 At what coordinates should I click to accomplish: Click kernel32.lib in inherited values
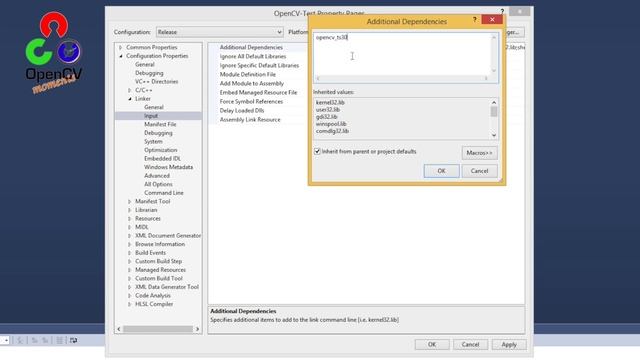pyautogui.click(x=330, y=102)
